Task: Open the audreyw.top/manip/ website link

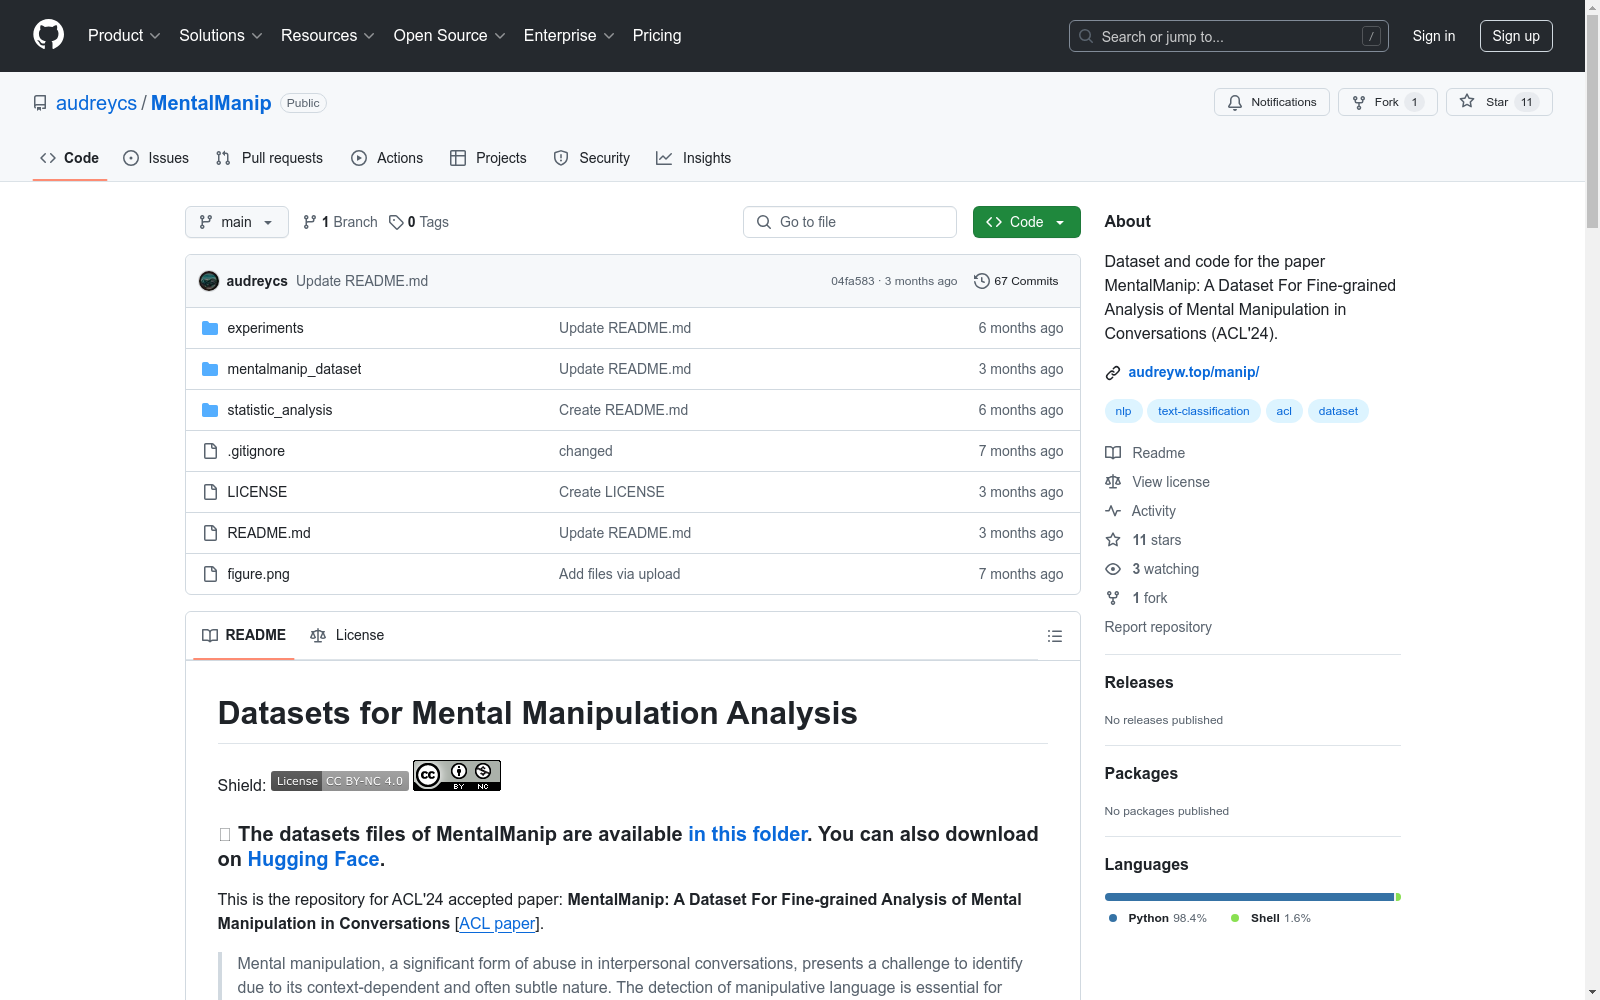Action: pyautogui.click(x=1193, y=372)
